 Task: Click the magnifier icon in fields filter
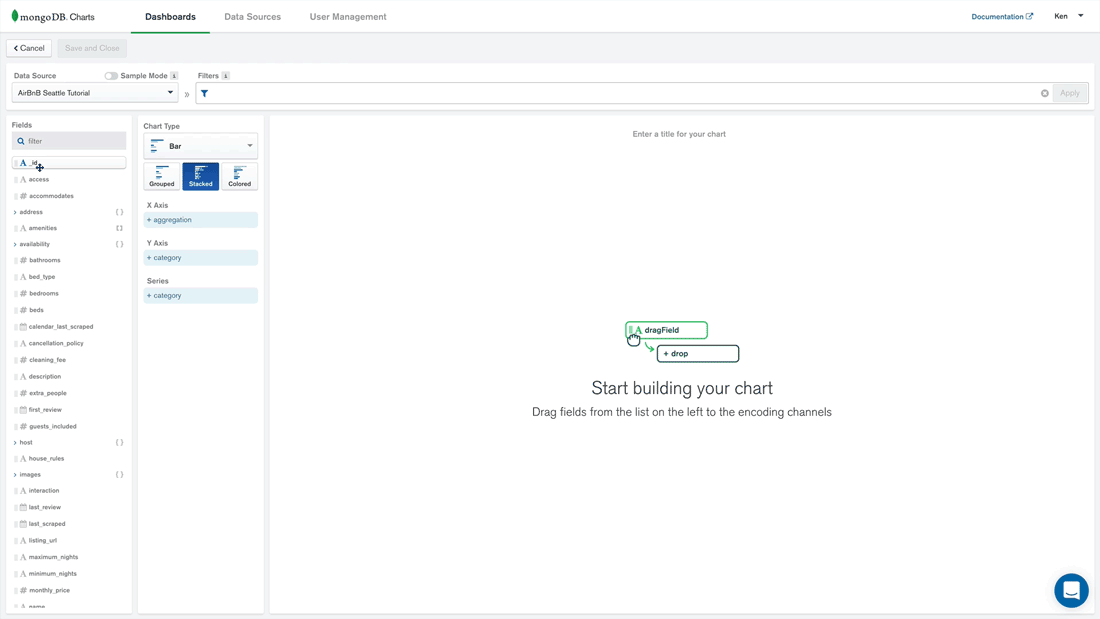[21, 141]
